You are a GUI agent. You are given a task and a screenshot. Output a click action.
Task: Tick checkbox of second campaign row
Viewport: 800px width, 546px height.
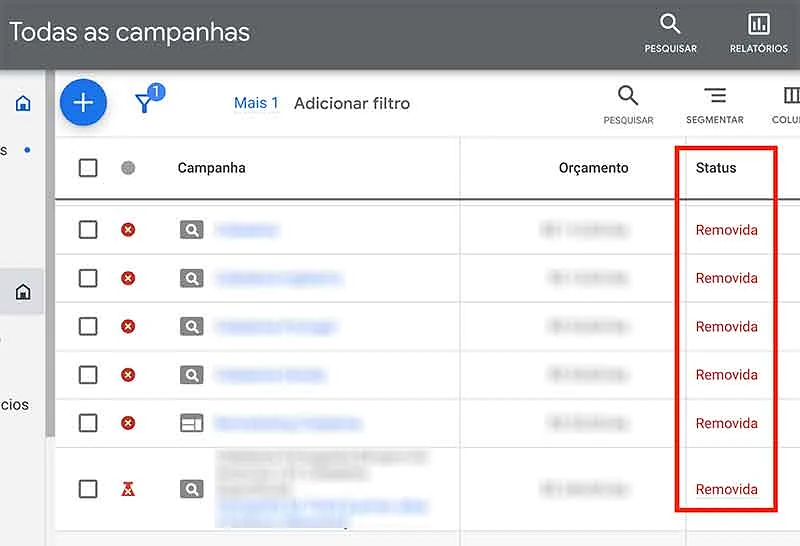pos(88,278)
